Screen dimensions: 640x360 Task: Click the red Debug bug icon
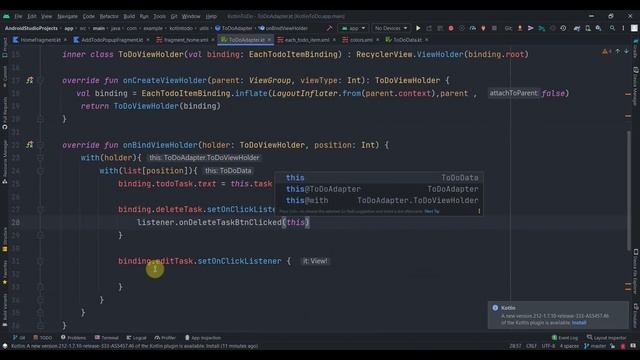point(451,28)
